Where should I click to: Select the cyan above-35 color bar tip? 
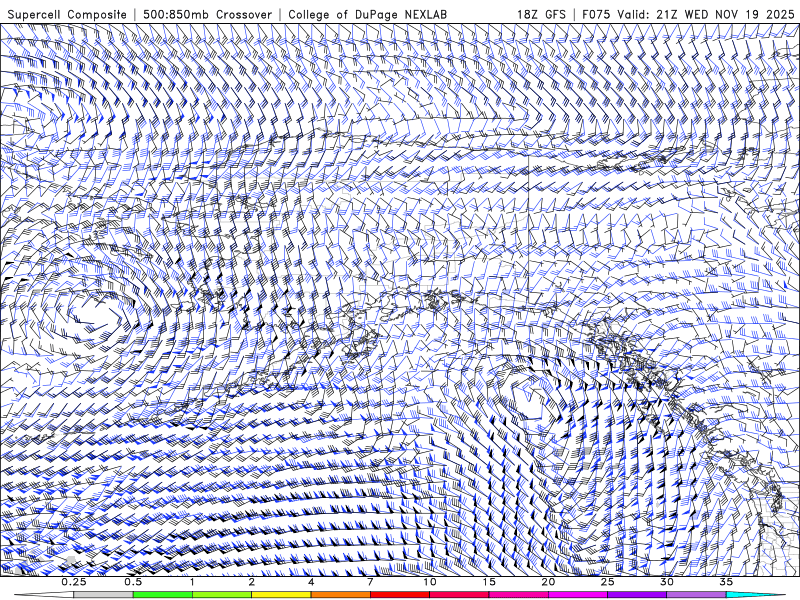[755, 595]
